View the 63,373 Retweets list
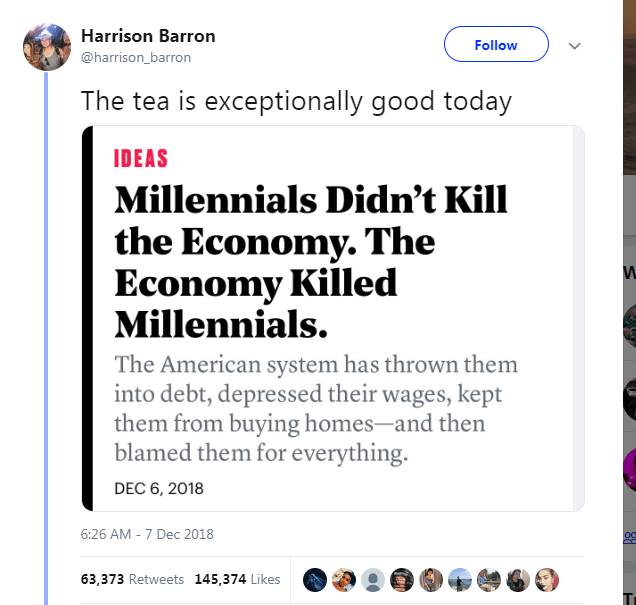 132,579
